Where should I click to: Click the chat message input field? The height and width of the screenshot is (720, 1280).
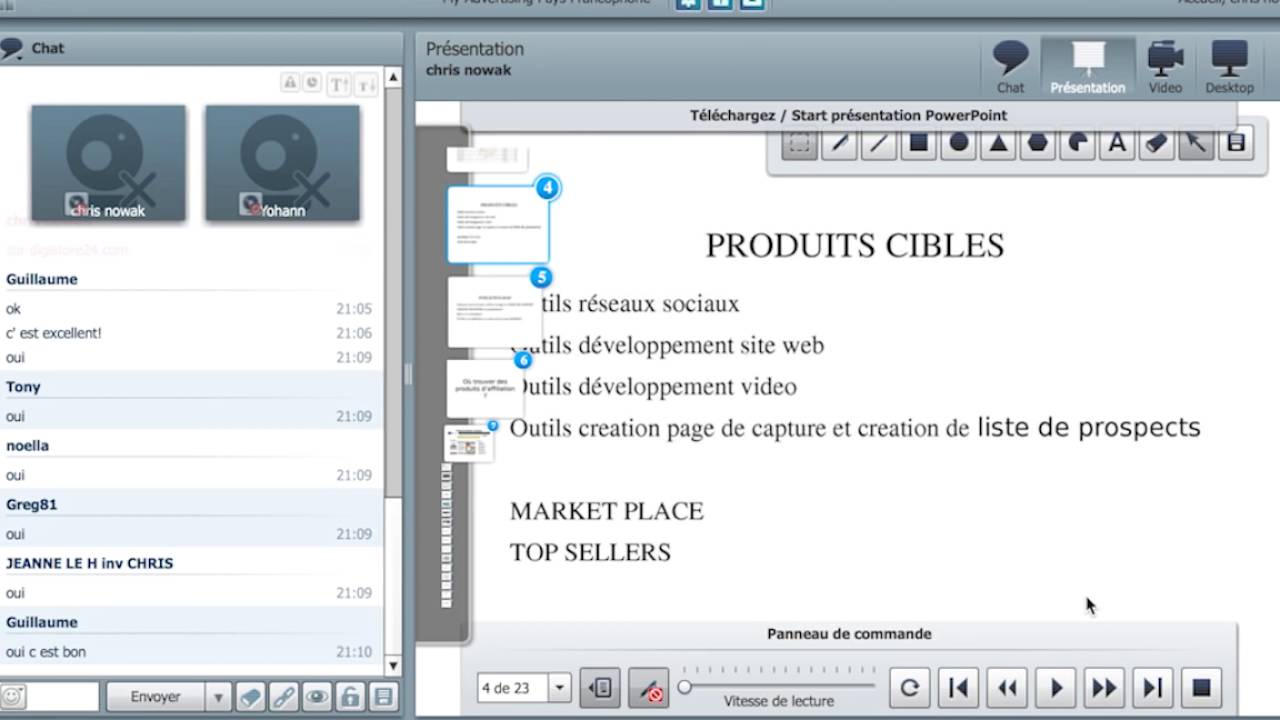[x=63, y=697]
